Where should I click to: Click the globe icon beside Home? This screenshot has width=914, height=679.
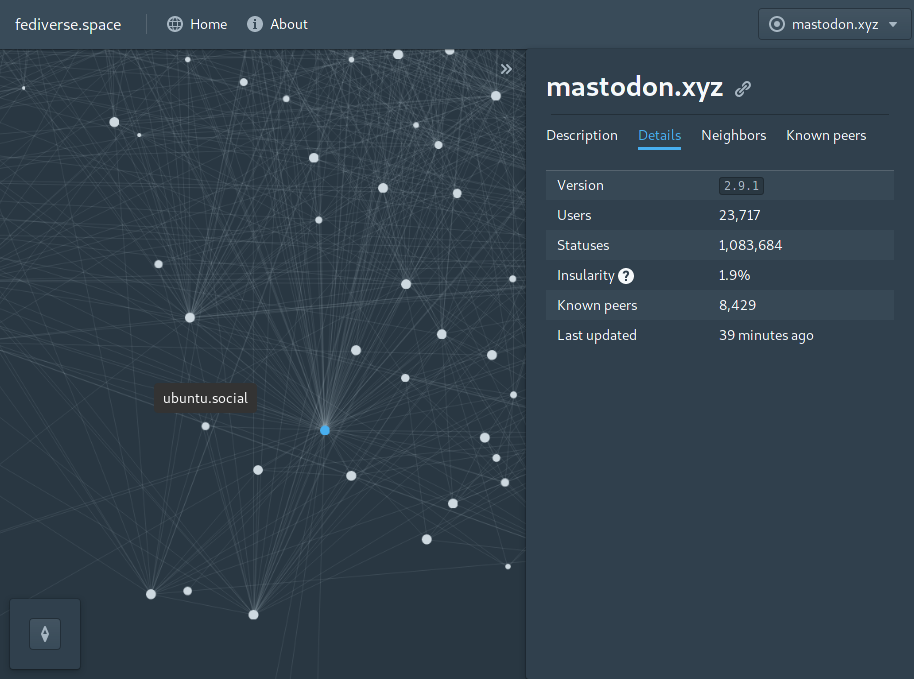click(x=175, y=24)
